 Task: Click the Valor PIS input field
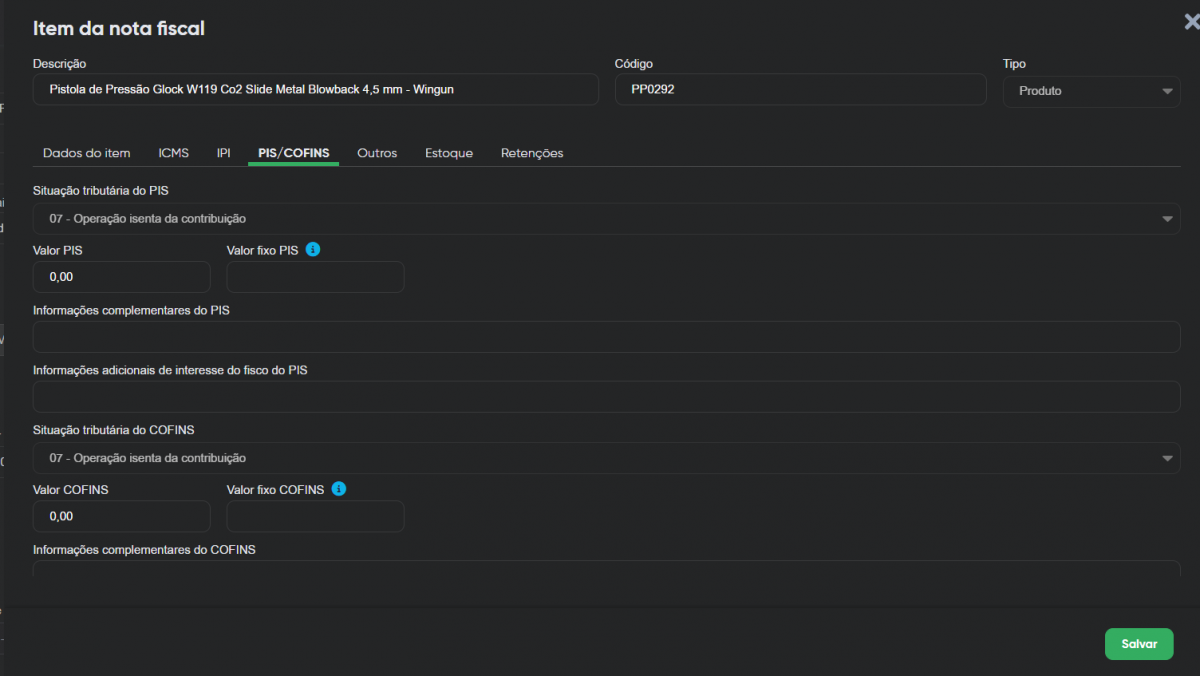pos(121,277)
